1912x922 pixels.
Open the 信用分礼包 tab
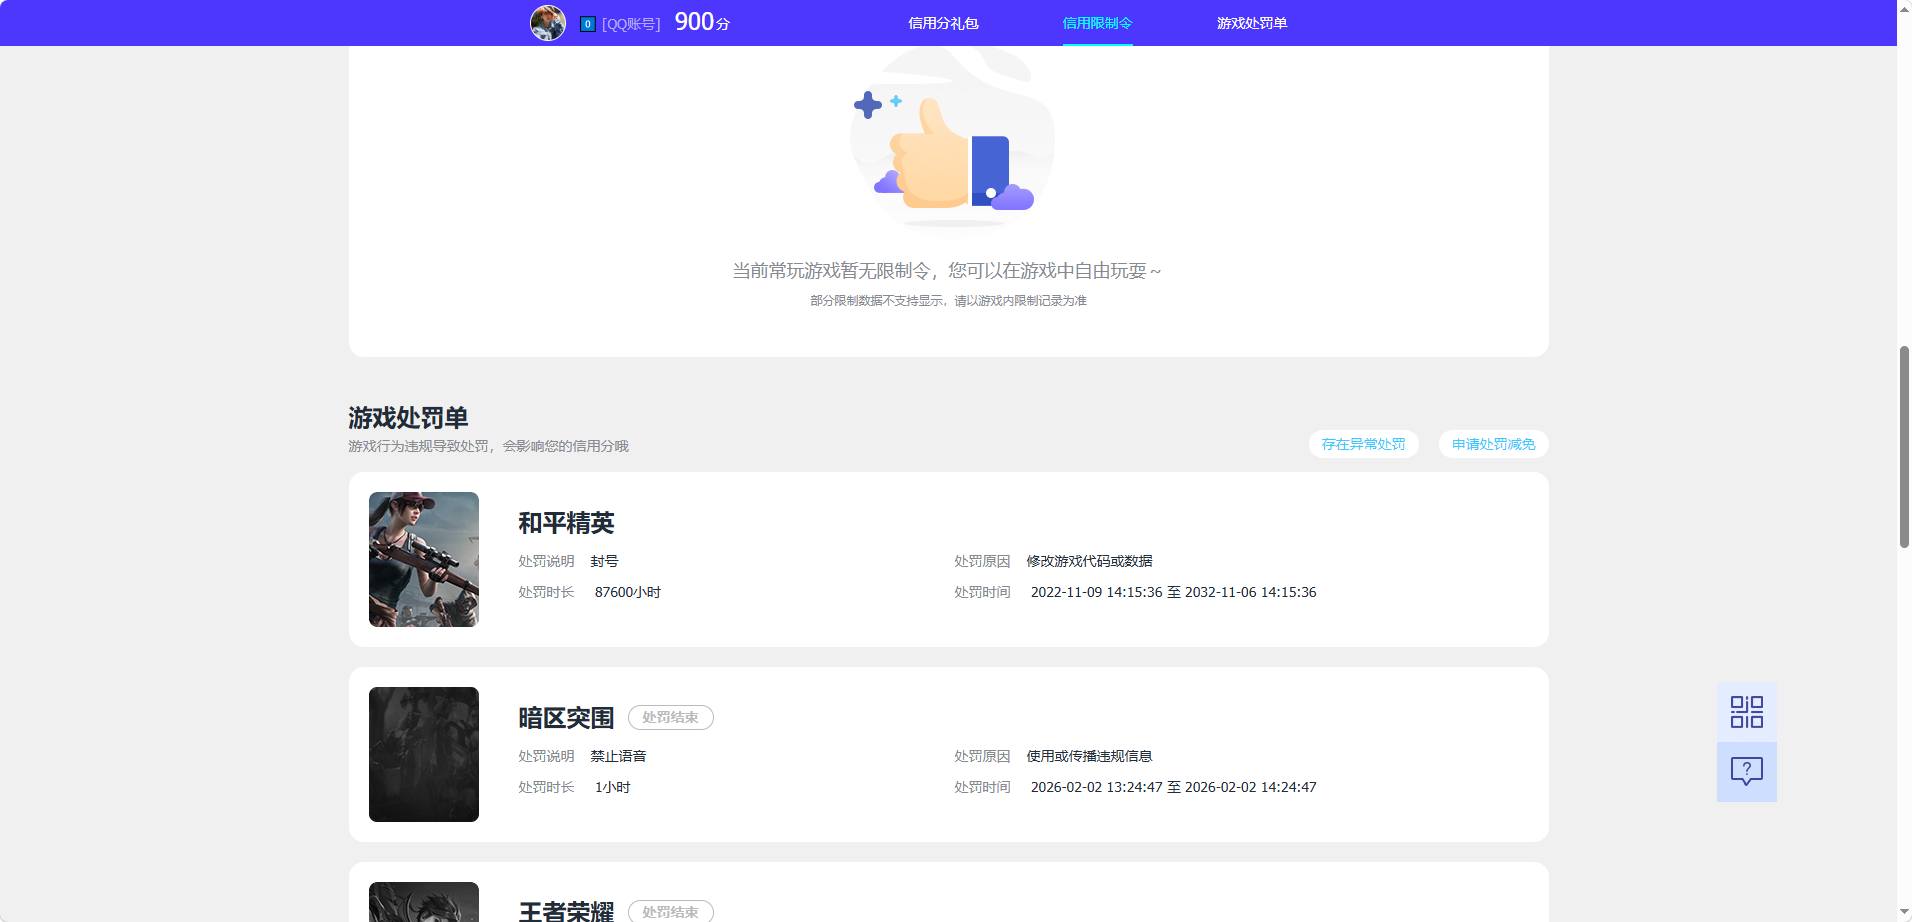[943, 23]
